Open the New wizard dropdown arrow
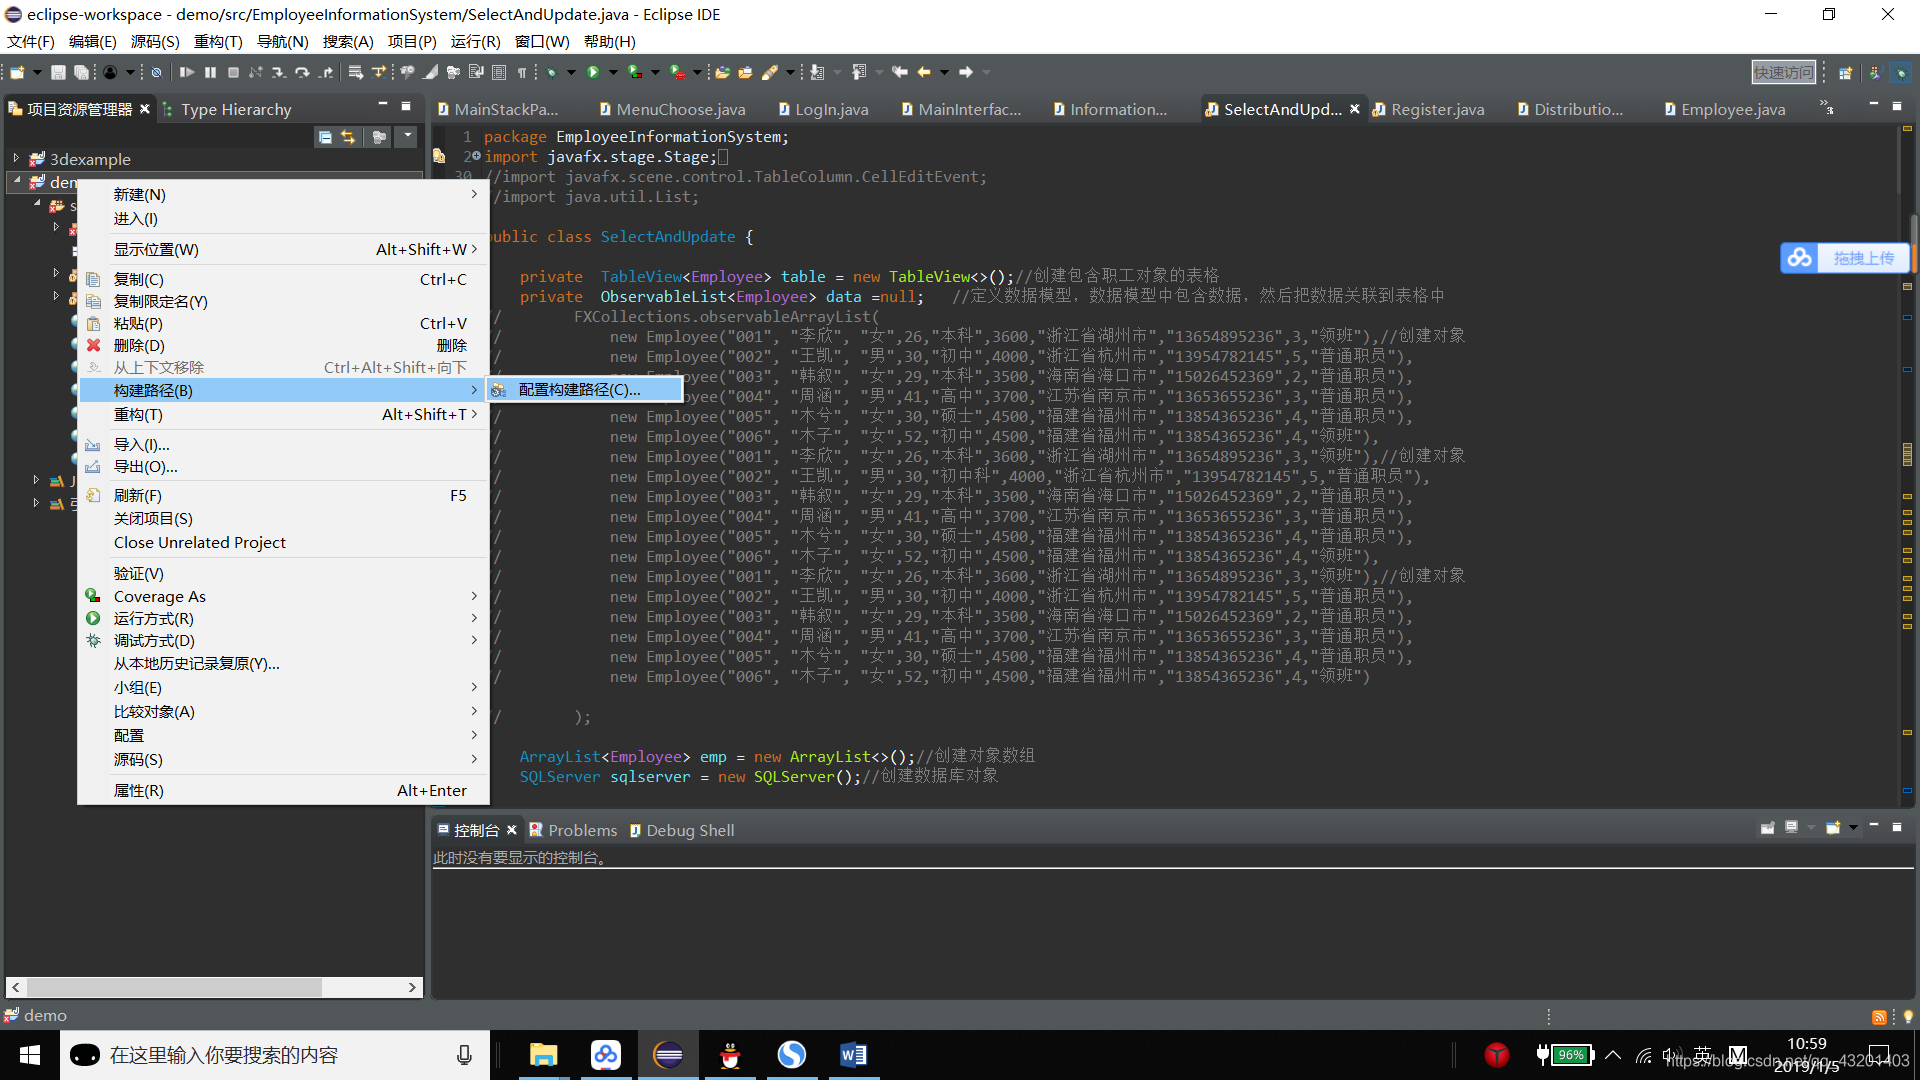The height and width of the screenshot is (1080, 1920). 37,72
